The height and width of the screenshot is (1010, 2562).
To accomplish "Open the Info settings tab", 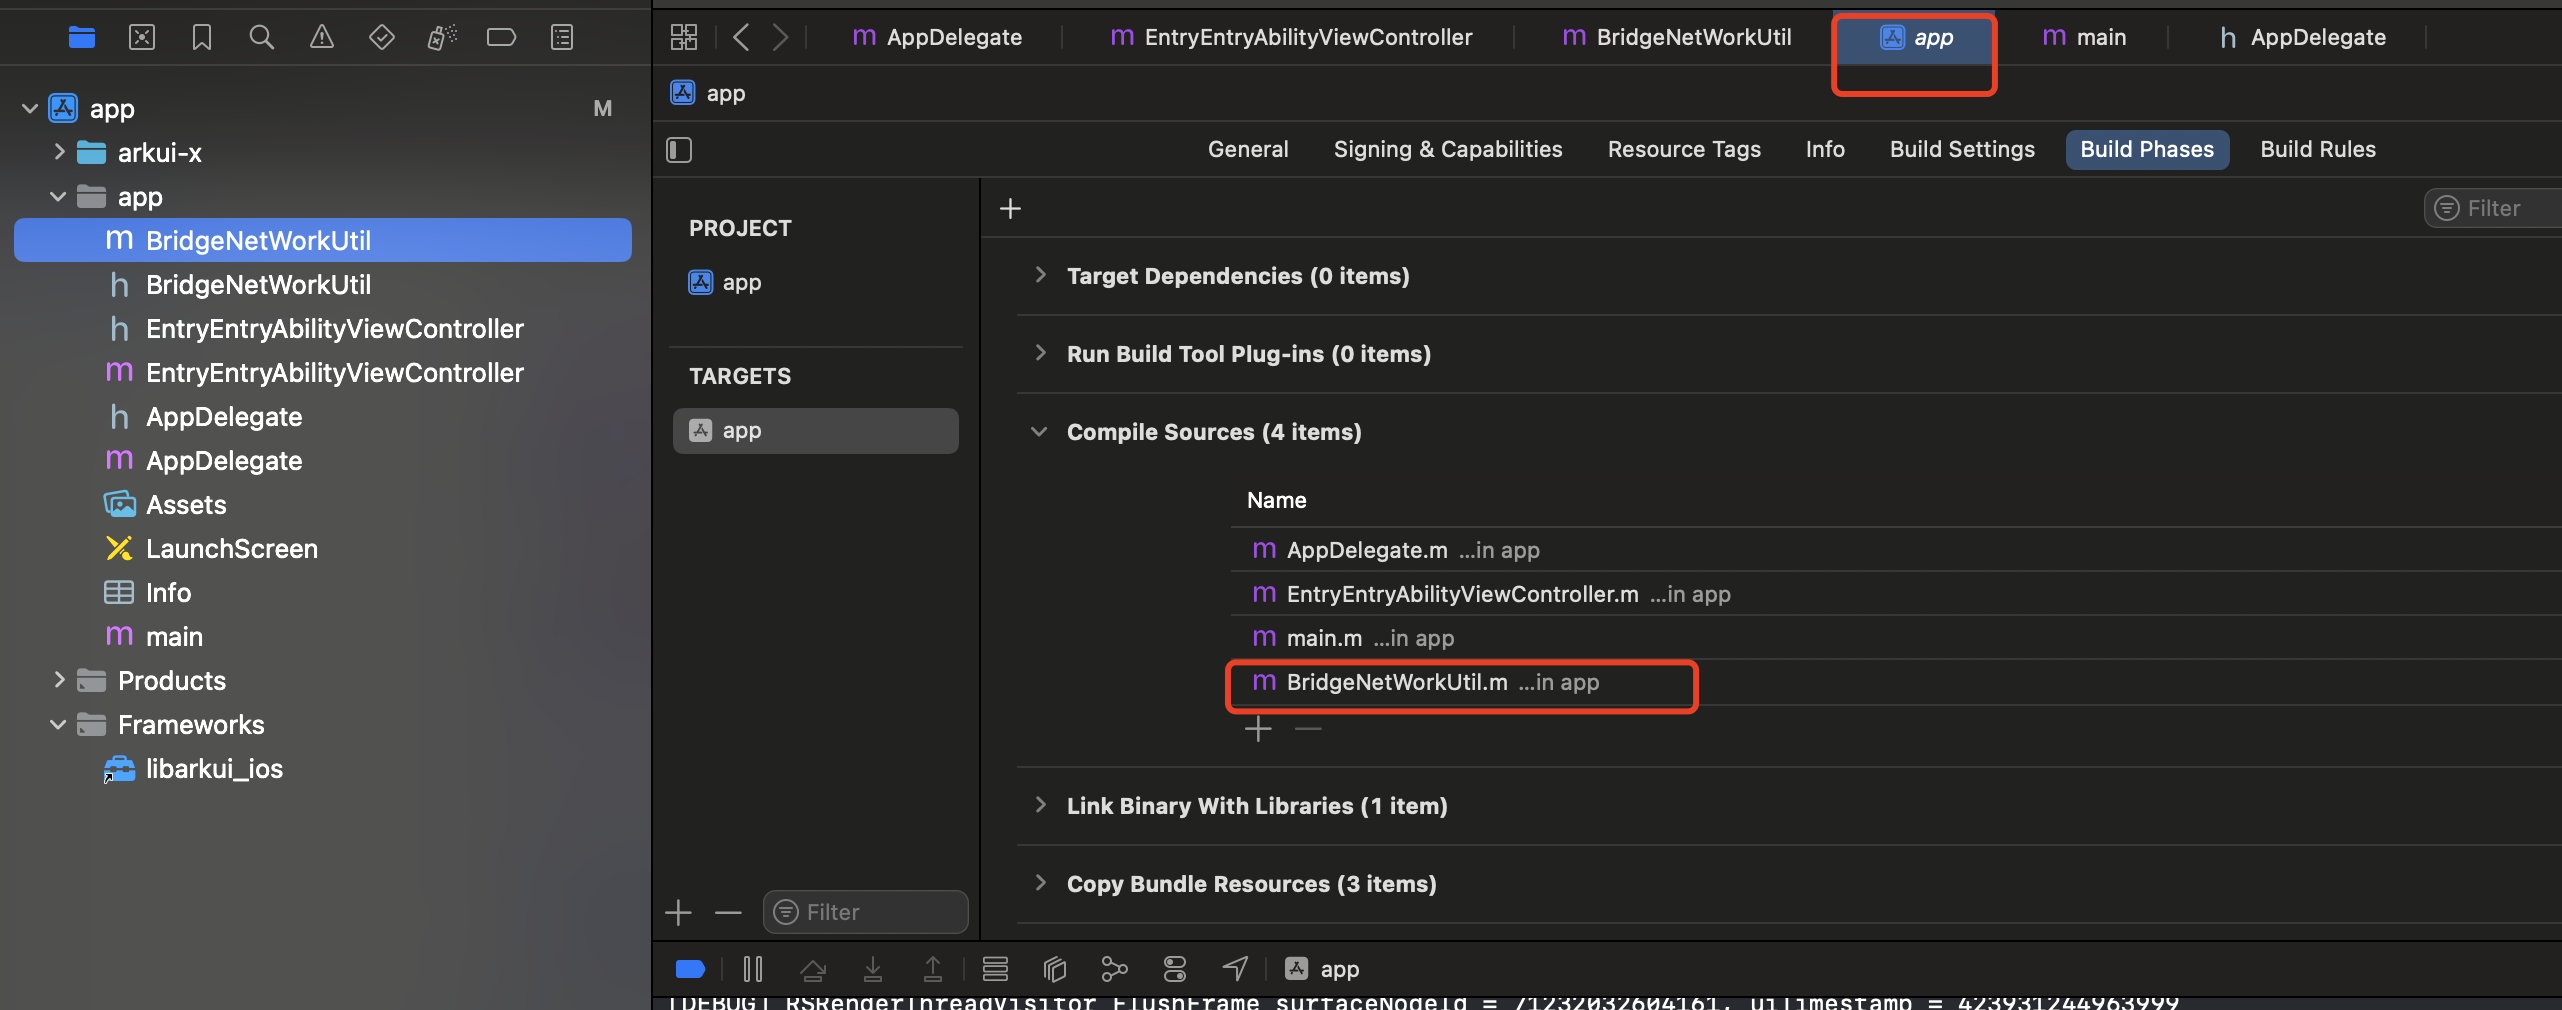I will [x=1825, y=150].
